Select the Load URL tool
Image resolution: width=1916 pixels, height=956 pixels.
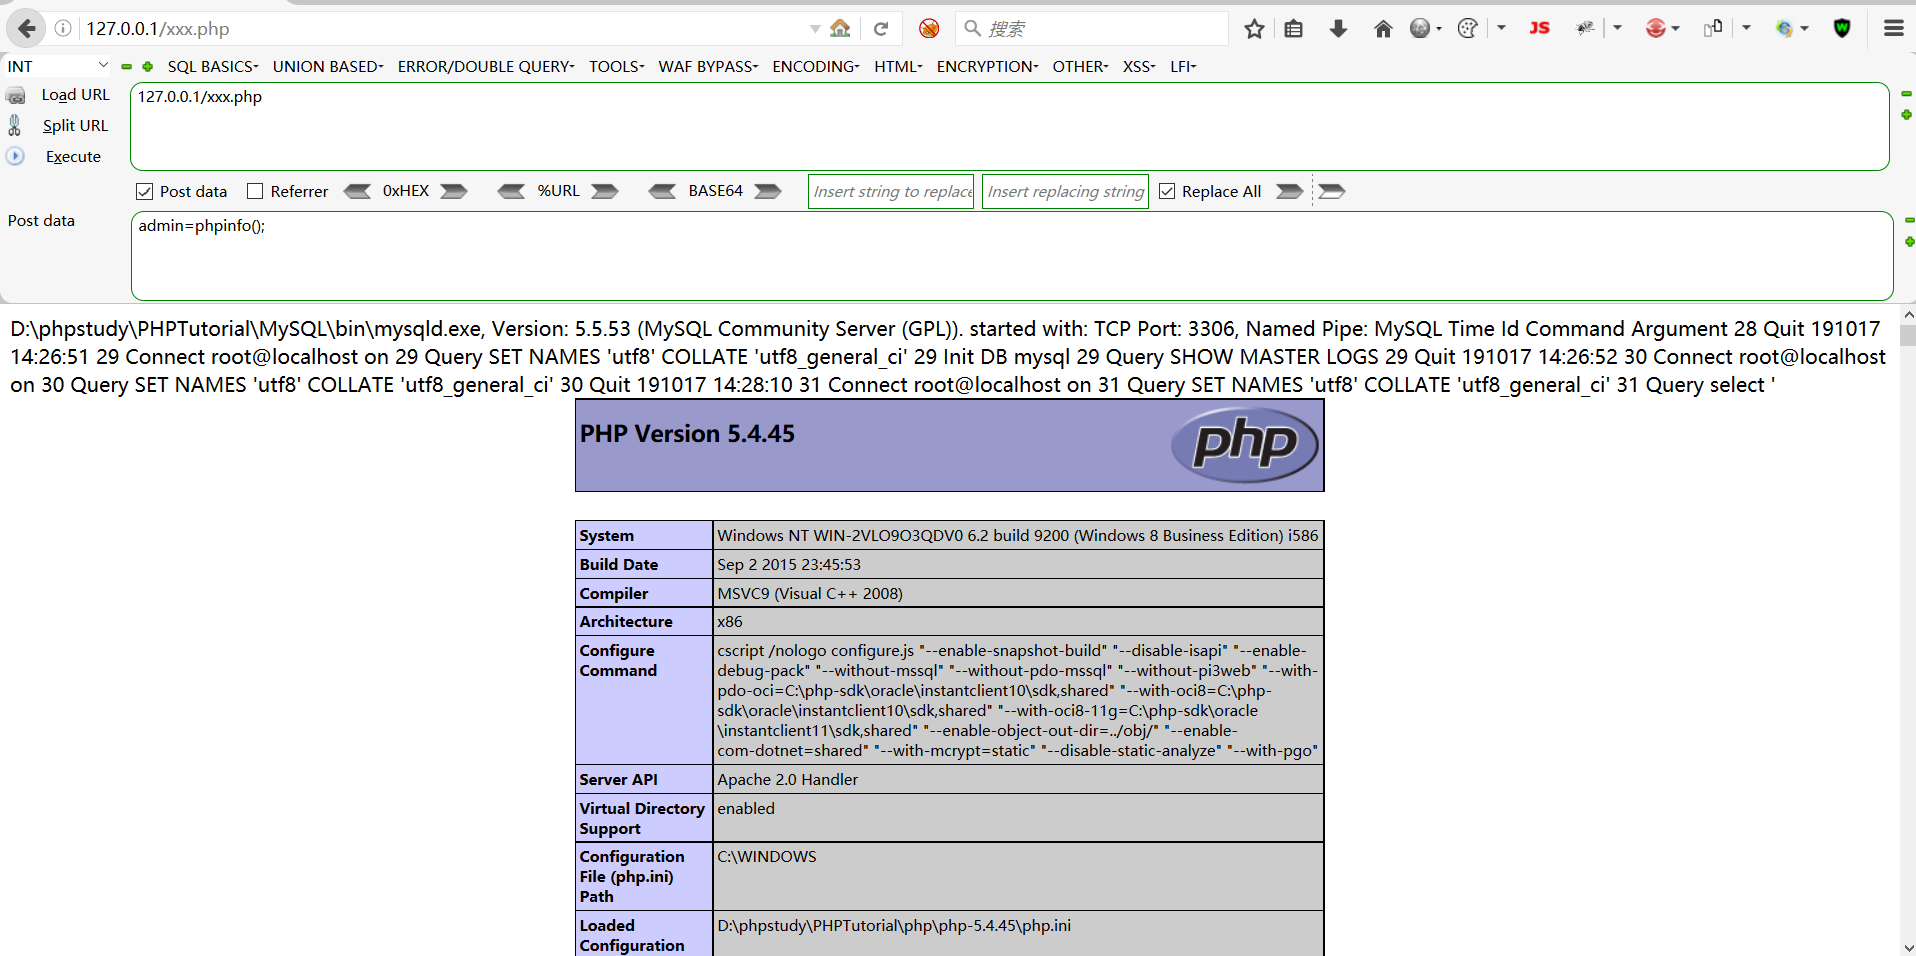[x=75, y=94]
